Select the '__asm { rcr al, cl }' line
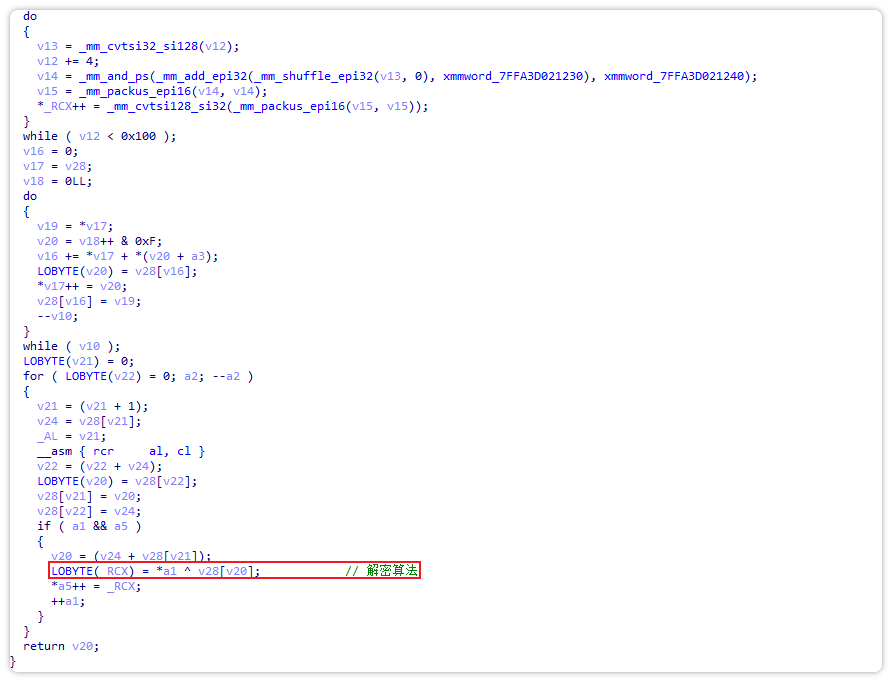This screenshot has width=892, height=682. point(121,451)
